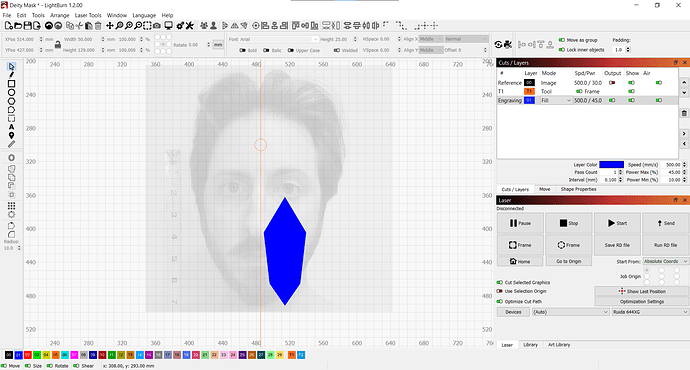Image resolution: width=690 pixels, height=370 pixels.
Task: Open the Fill mode dropdown for Engraving layer
Action: coord(556,100)
